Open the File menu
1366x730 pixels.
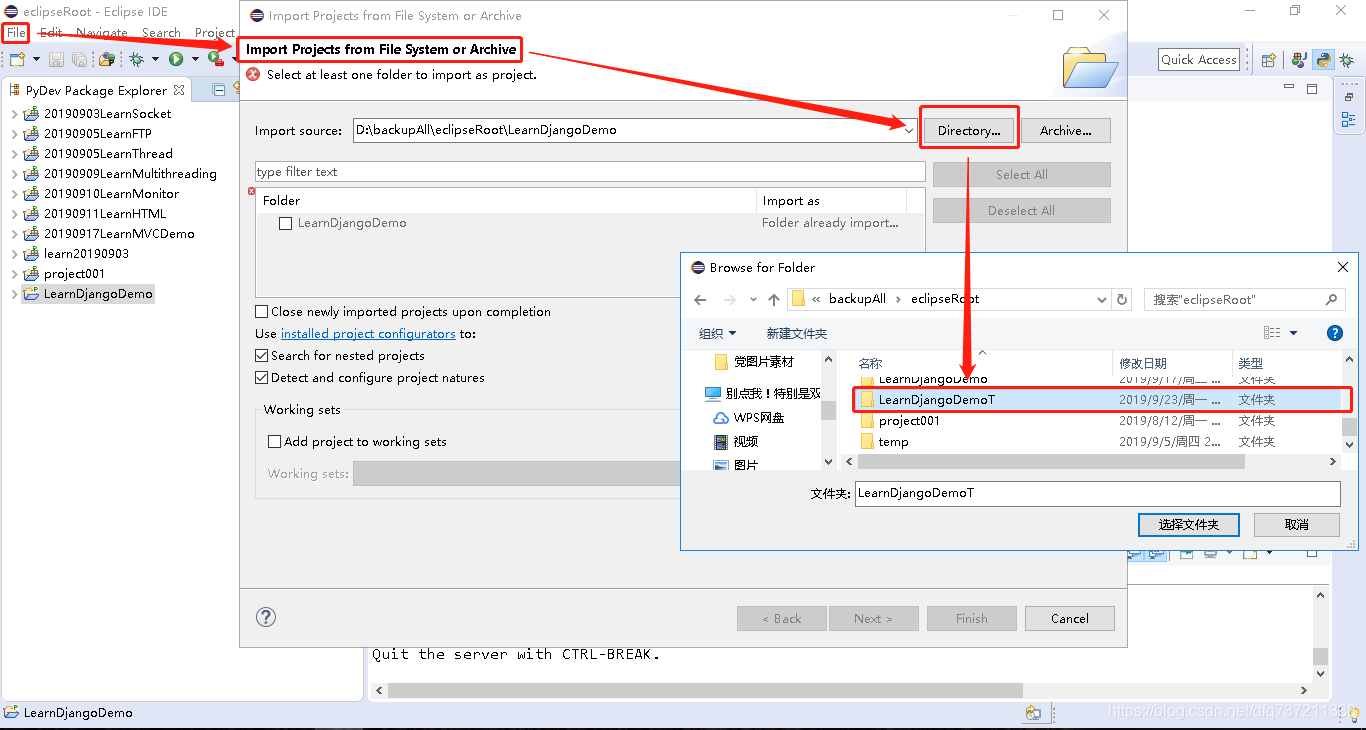[x=16, y=33]
